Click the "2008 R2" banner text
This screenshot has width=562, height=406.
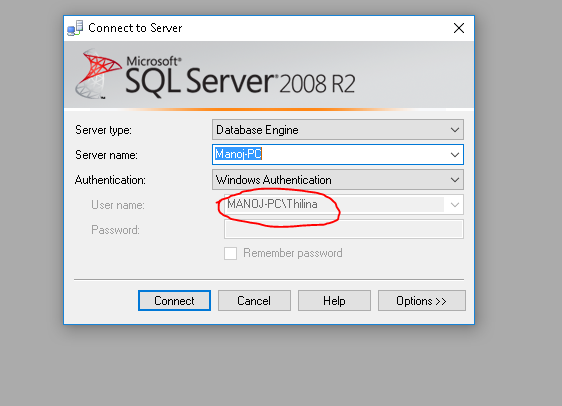[x=317, y=84]
